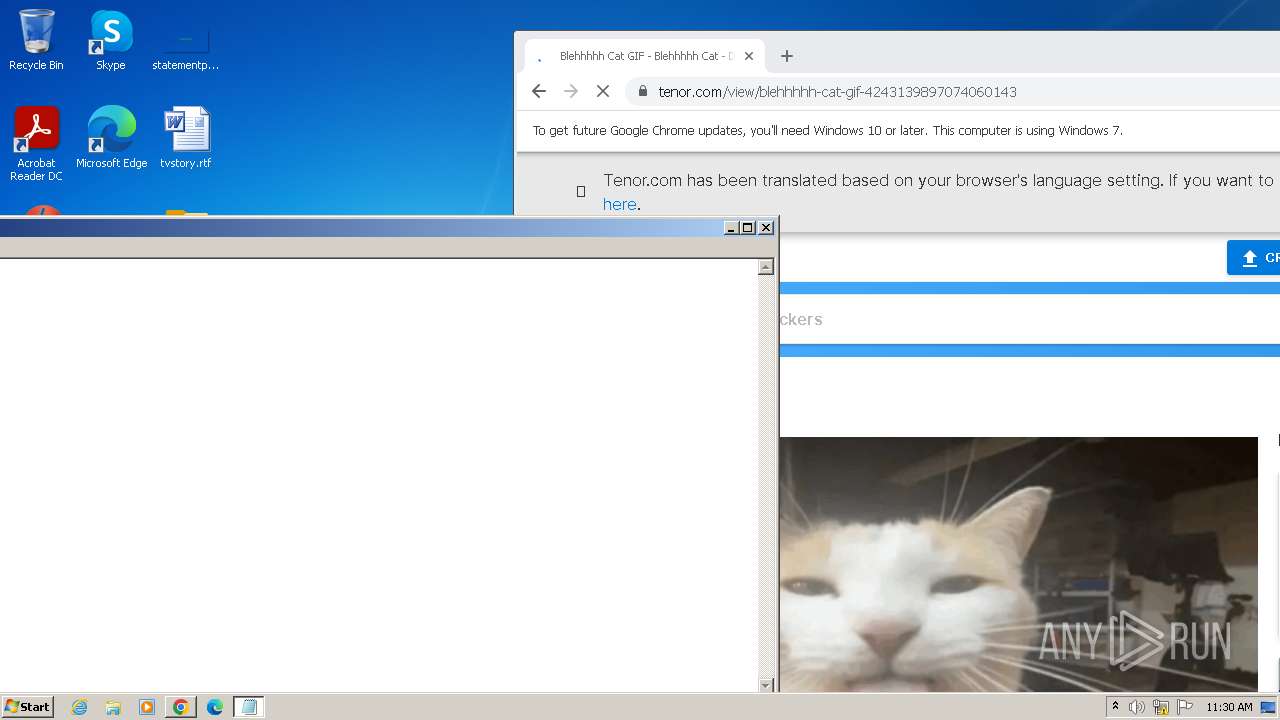Launch Microsoft Edge from the desktop
Screen dimensions: 1280x720
[x=111, y=137]
